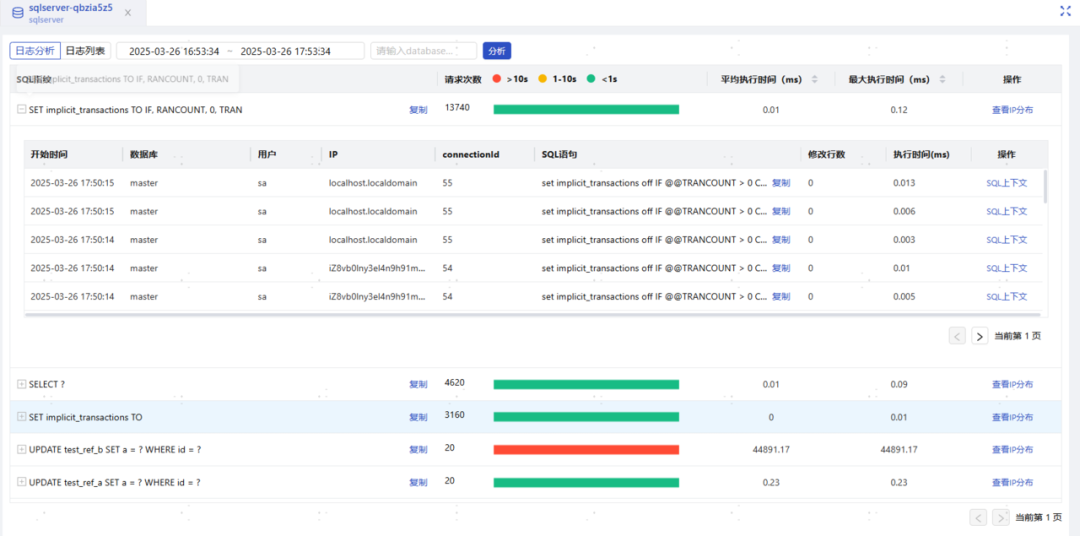
Task: Copy SQL statement of 0.013 ms row
Action: click(781, 183)
